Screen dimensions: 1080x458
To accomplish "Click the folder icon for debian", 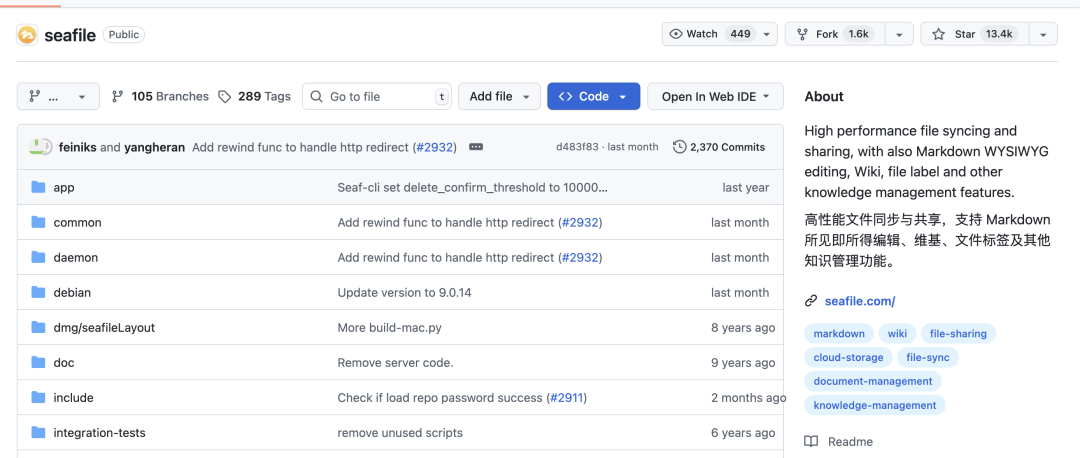I will tap(38, 293).
